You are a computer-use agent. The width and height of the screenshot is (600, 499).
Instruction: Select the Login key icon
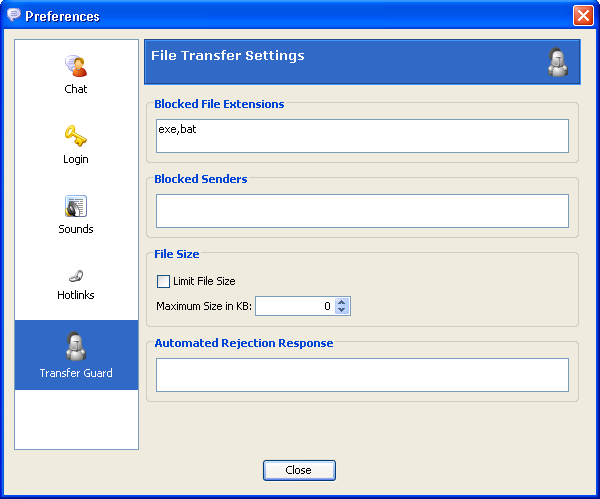[76, 136]
